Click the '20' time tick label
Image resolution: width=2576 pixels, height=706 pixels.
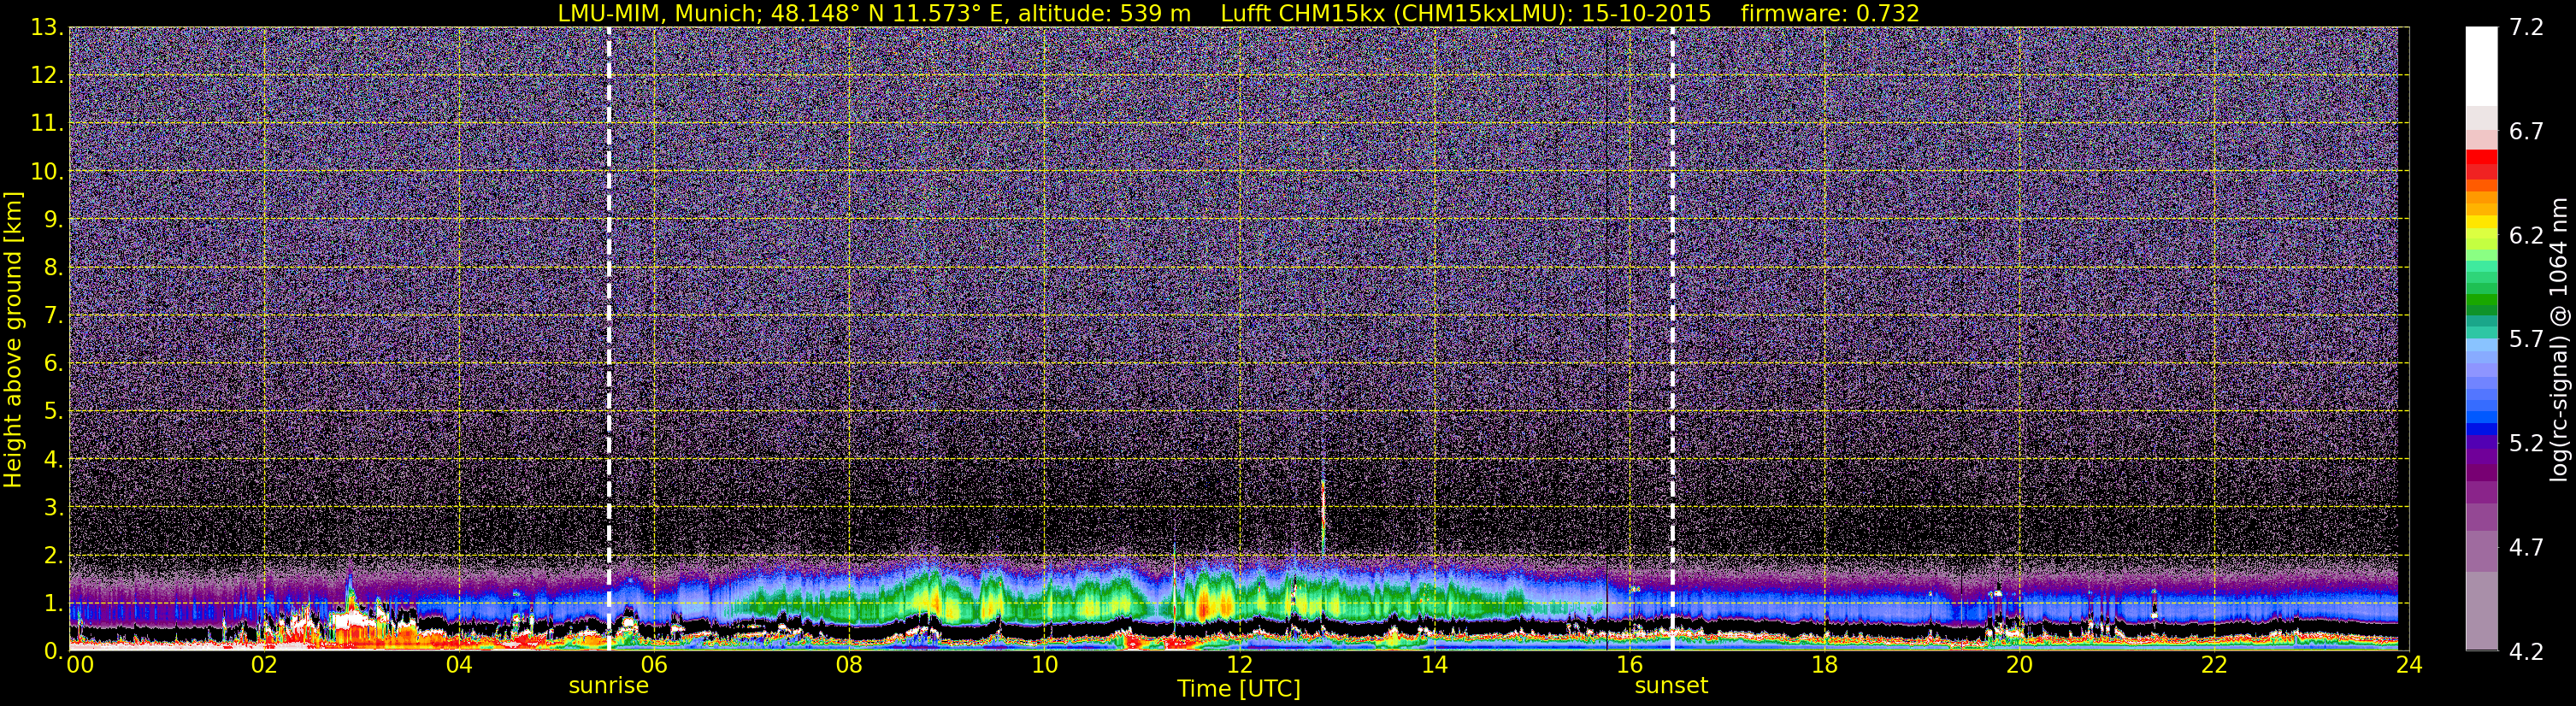click(x=2019, y=665)
